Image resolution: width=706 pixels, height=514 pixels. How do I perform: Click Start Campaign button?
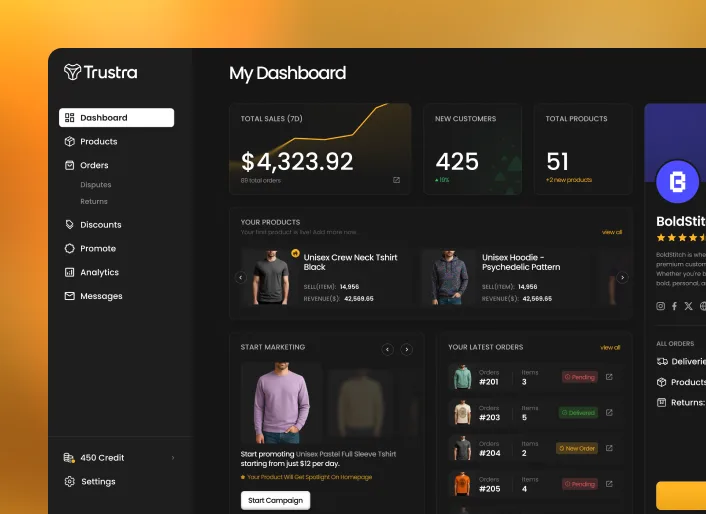(276, 500)
